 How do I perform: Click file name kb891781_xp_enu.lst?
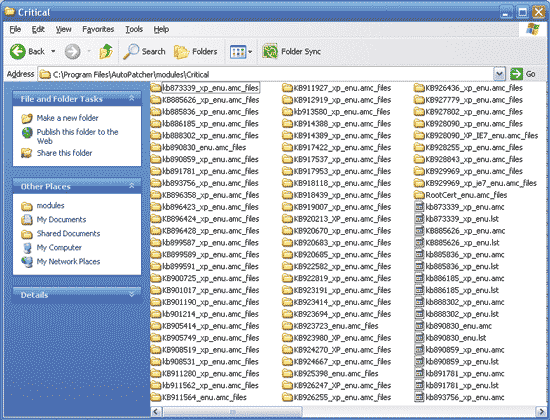coord(462,386)
